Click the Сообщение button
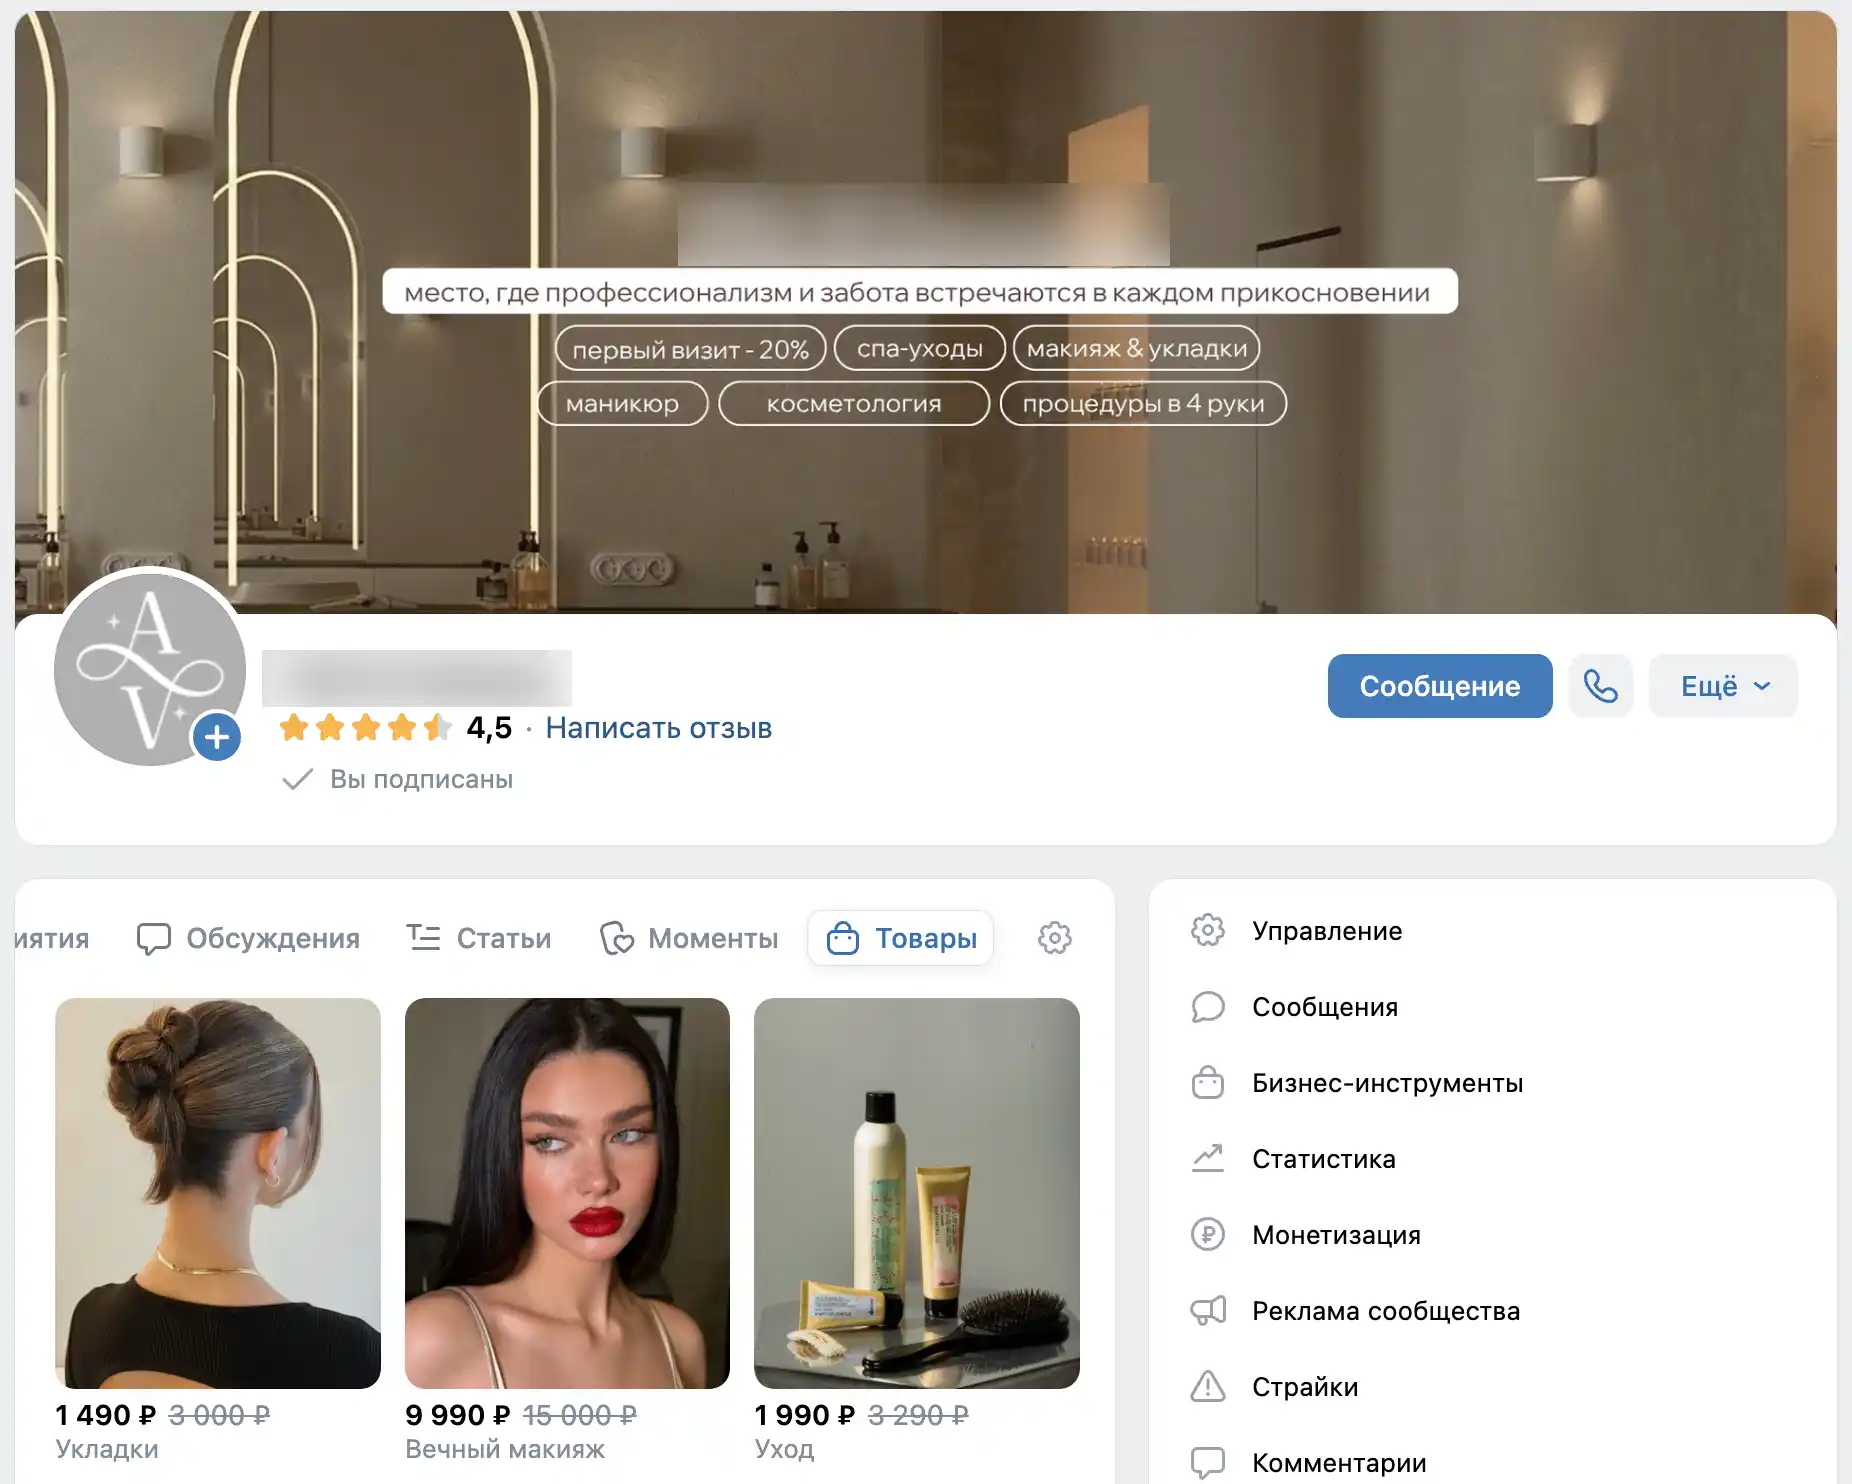The height and width of the screenshot is (1484, 1852). [1440, 686]
